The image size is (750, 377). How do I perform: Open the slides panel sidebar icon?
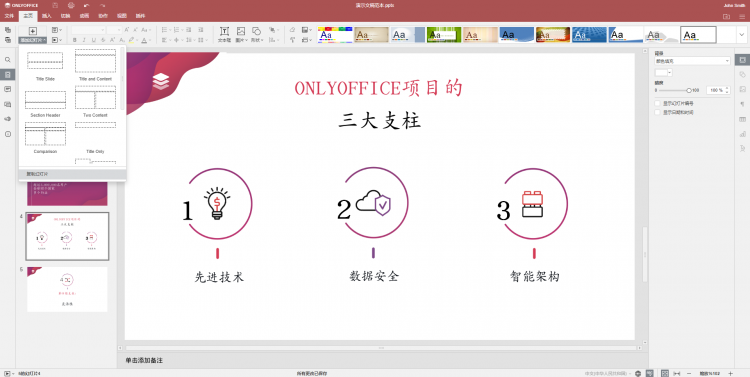[8, 75]
